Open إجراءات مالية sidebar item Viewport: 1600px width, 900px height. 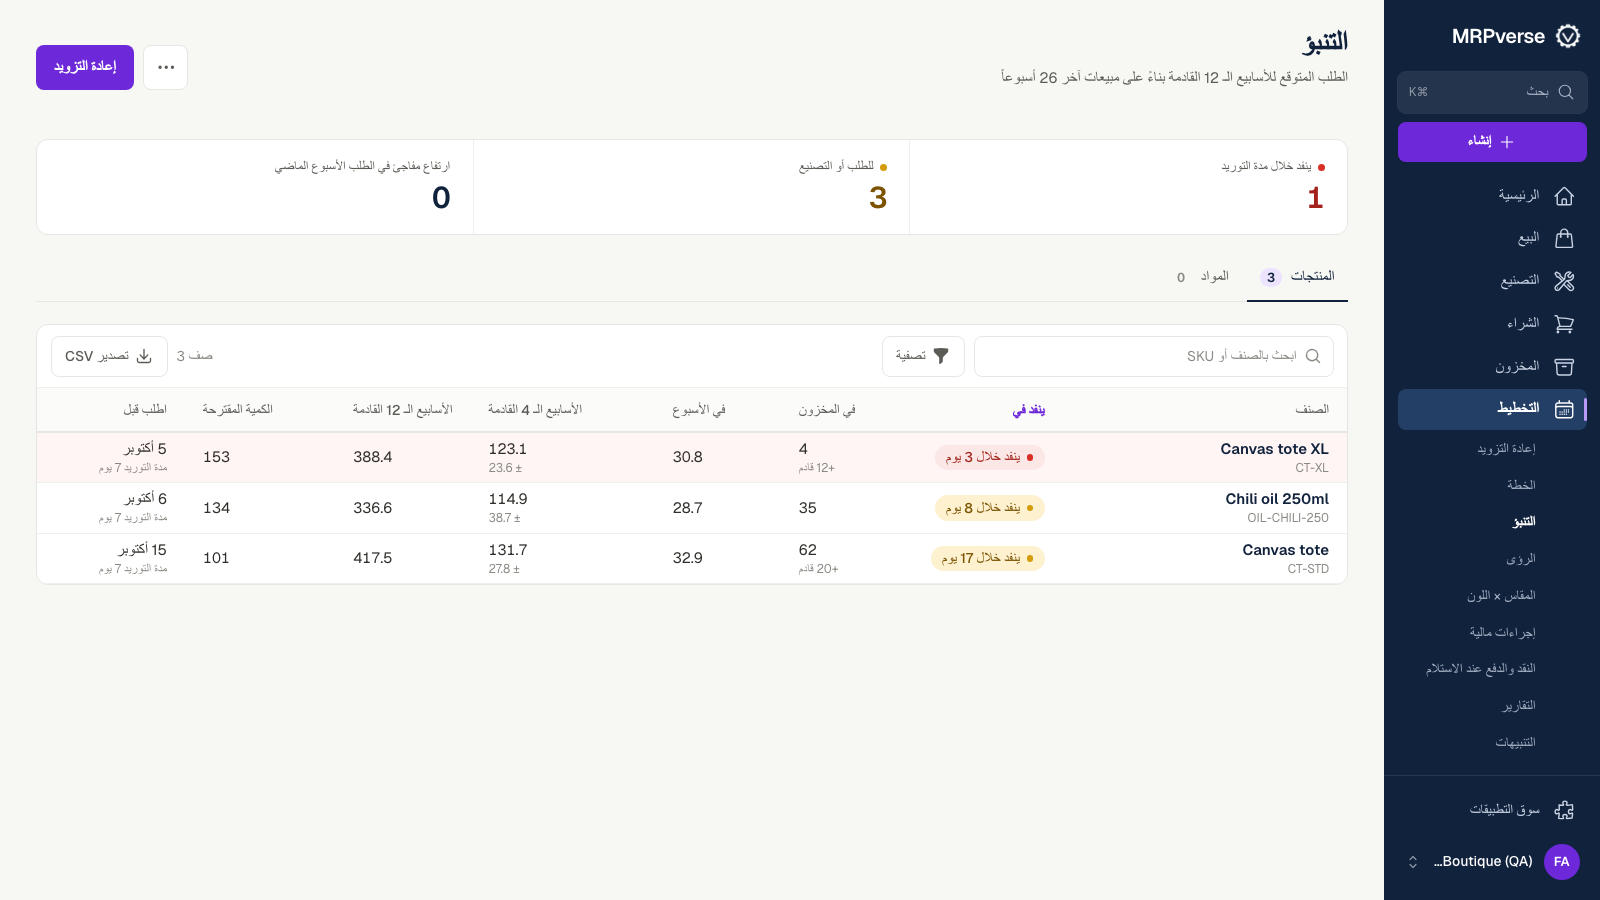tap(1502, 633)
